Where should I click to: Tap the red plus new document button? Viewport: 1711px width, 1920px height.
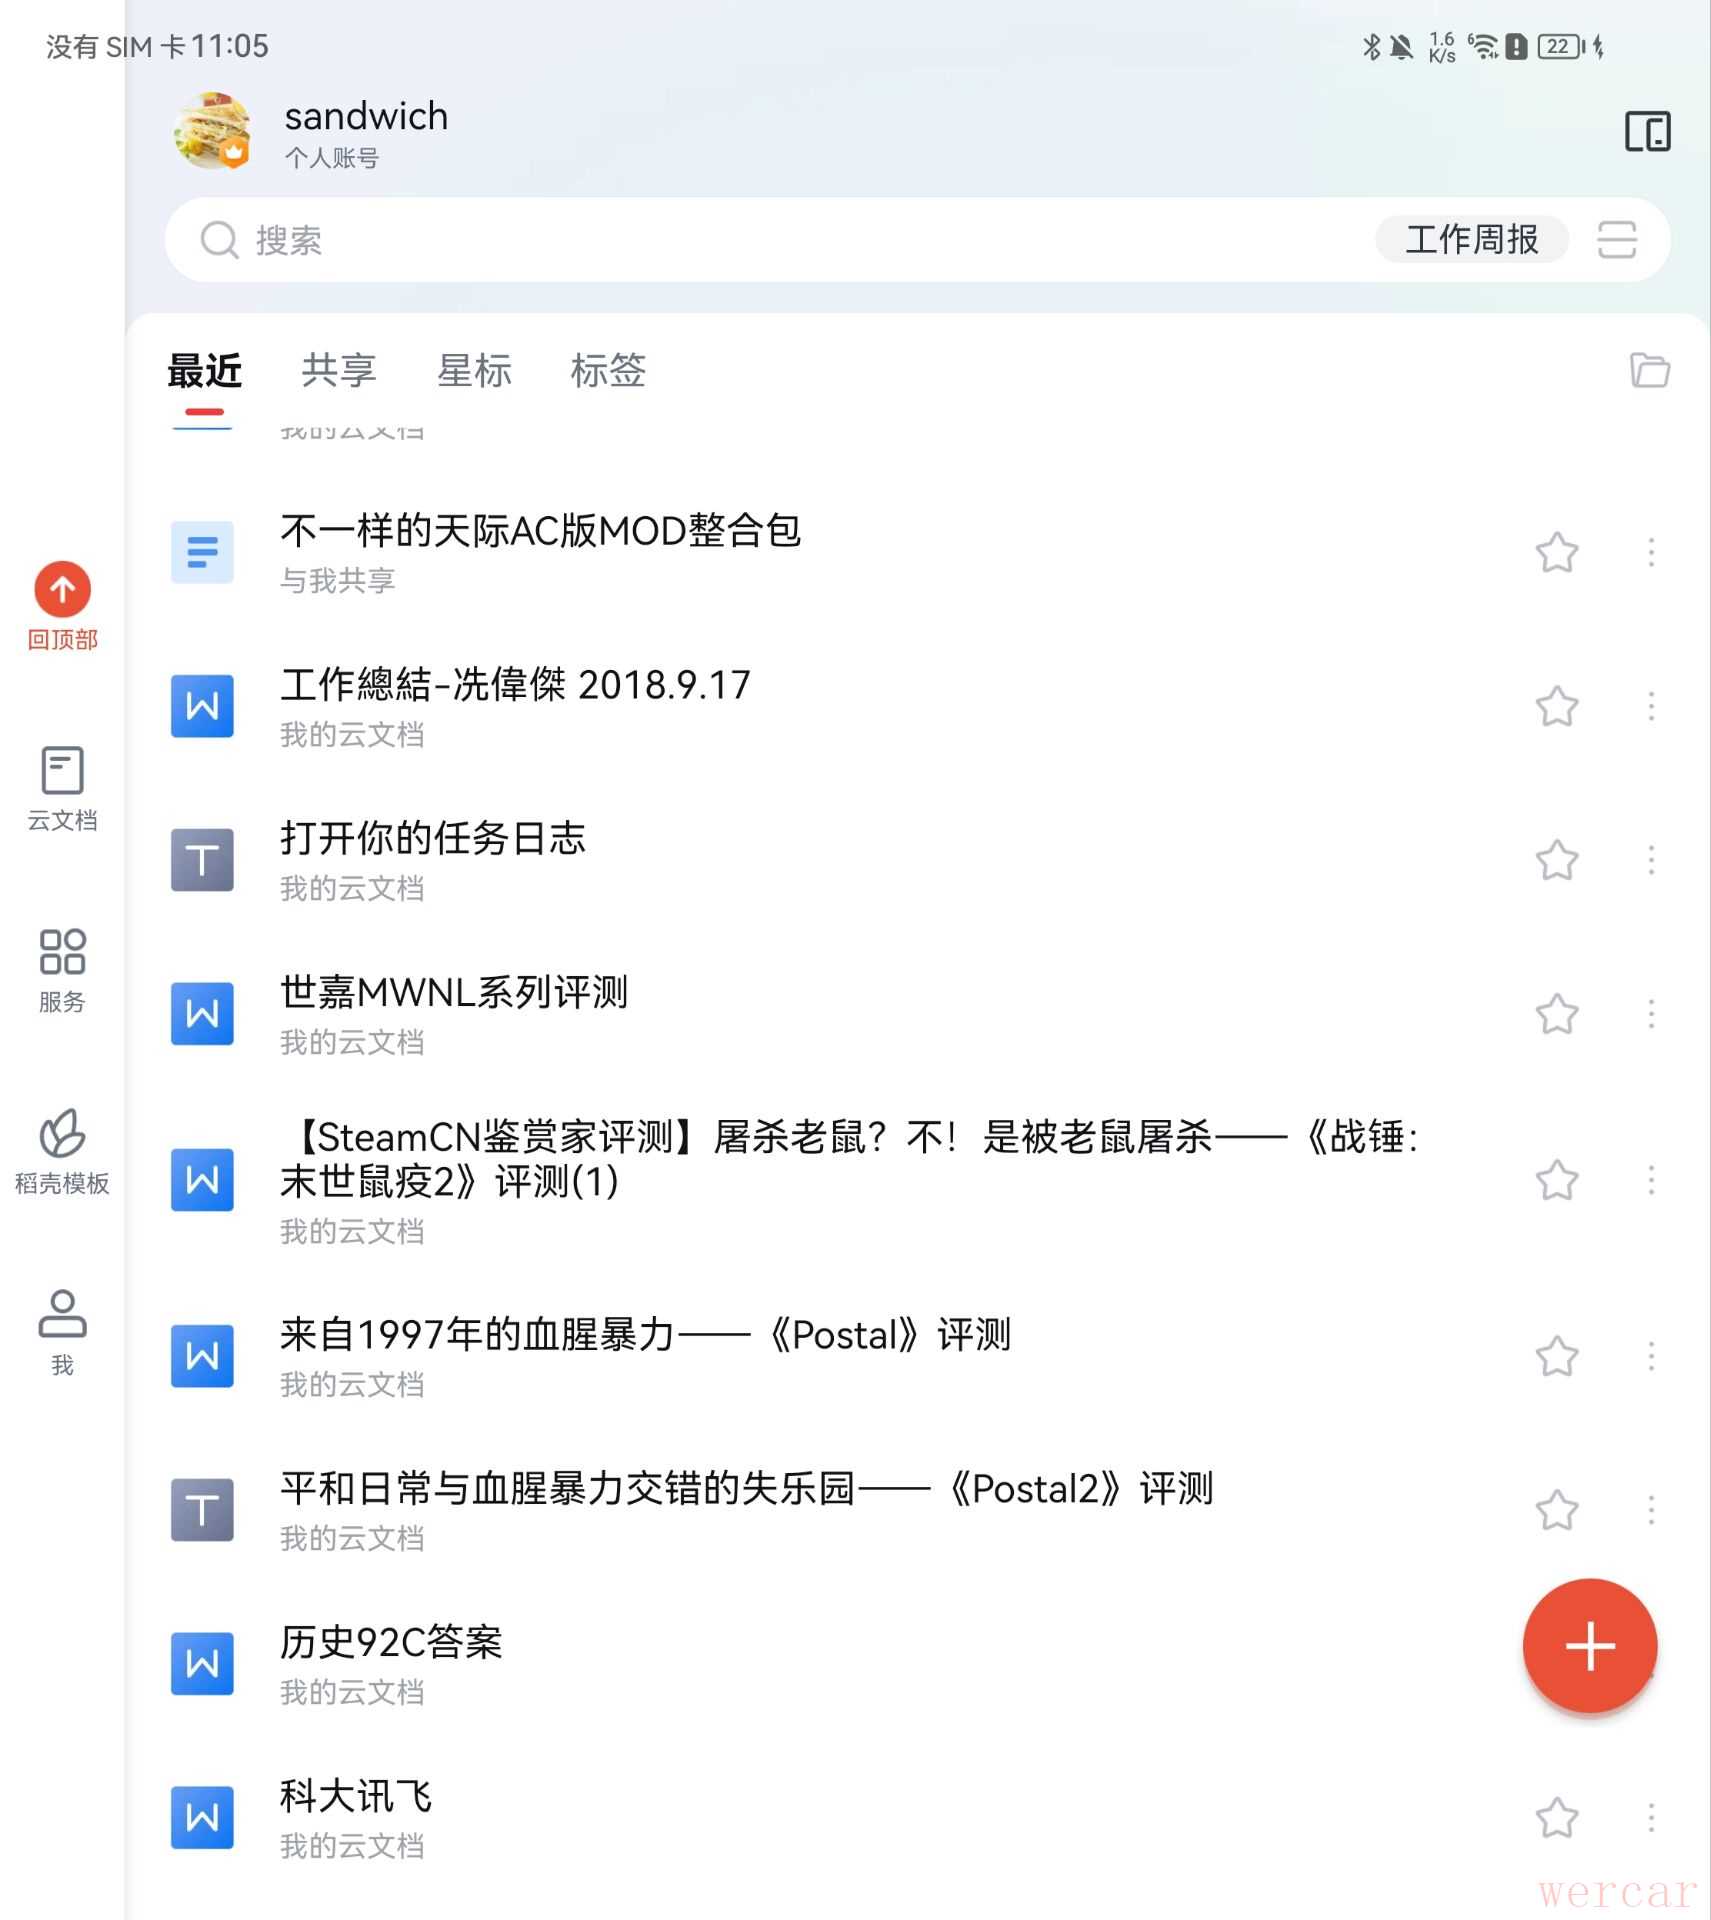click(x=1588, y=1646)
